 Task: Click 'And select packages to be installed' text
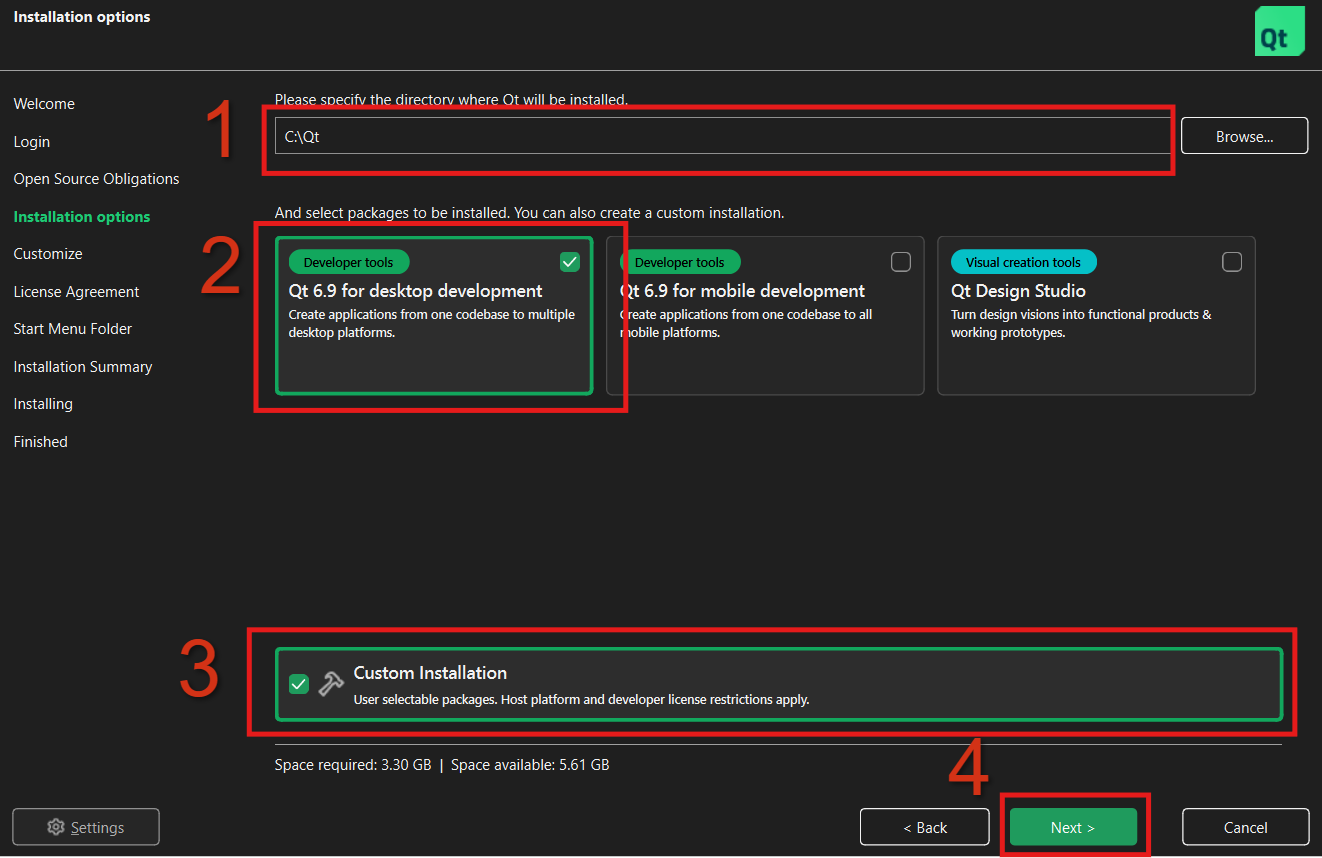pyautogui.click(x=530, y=213)
